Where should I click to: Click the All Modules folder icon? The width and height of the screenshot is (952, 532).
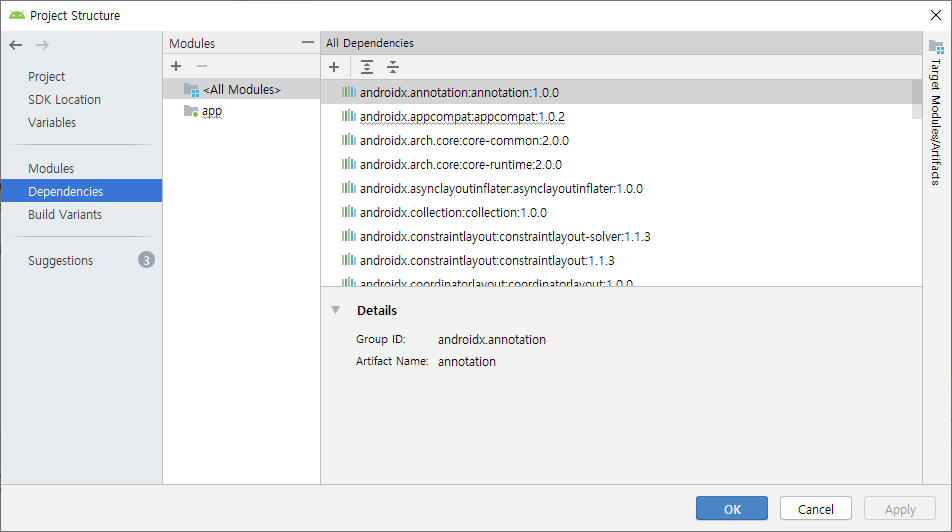coord(191,90)
